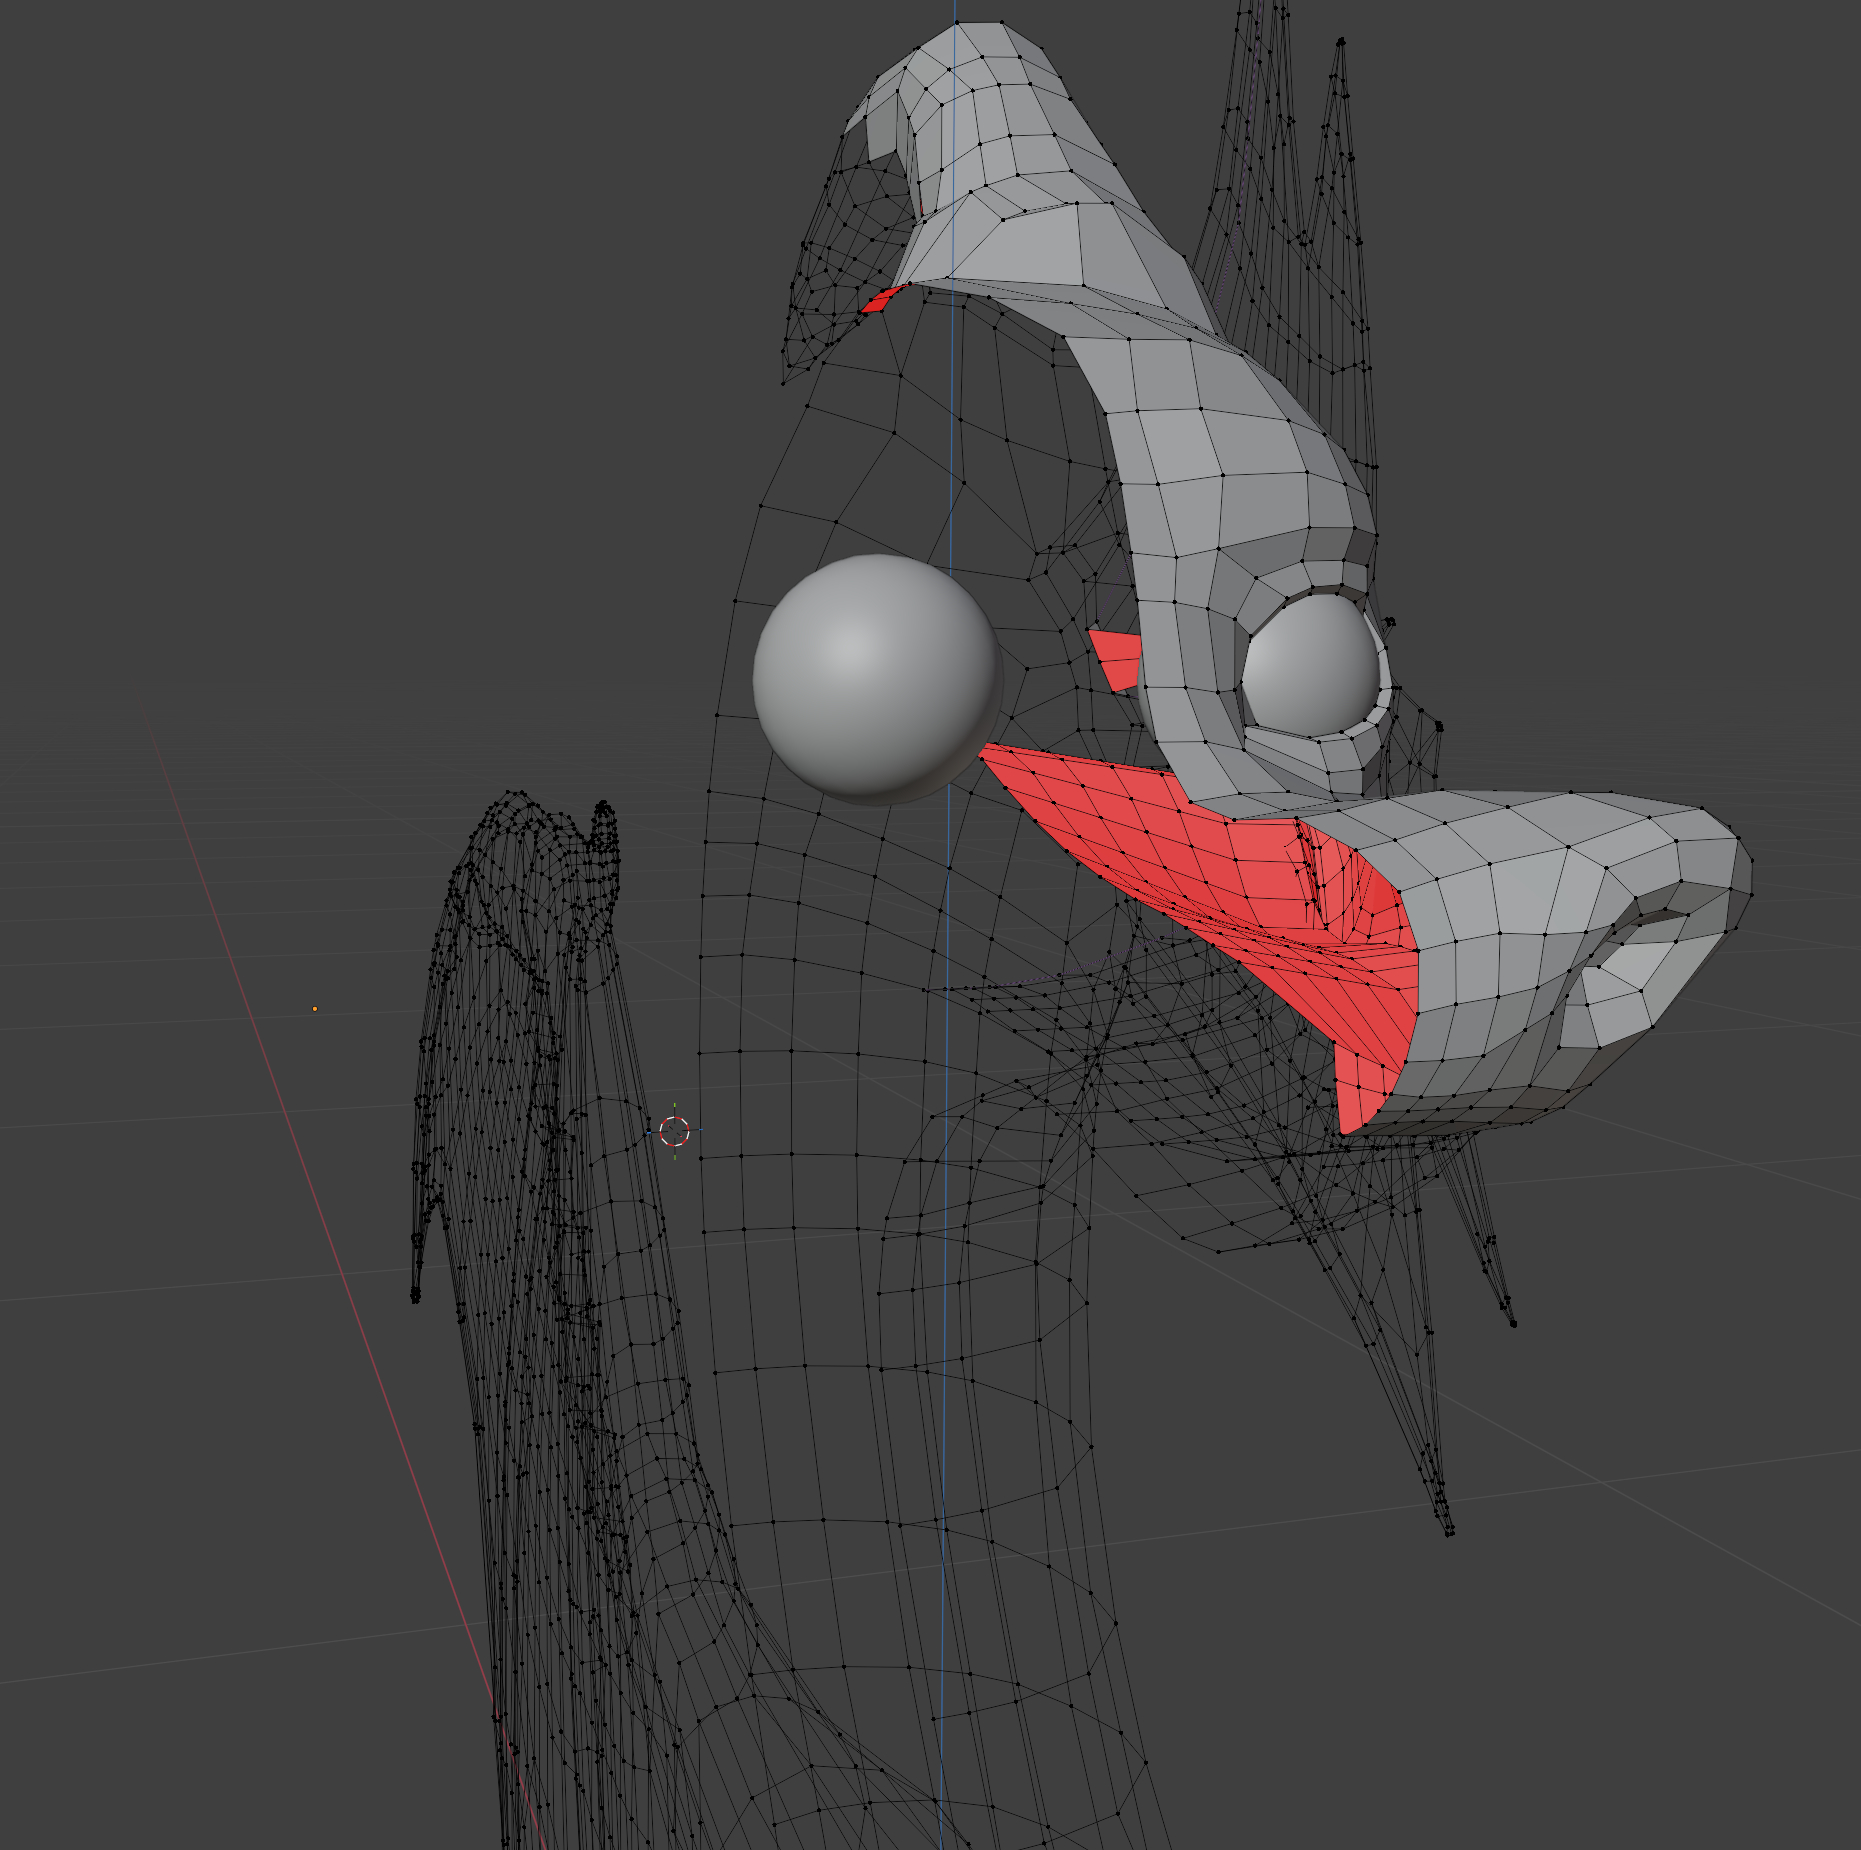Click the 3D cursor crosshair

point(675,1132)
